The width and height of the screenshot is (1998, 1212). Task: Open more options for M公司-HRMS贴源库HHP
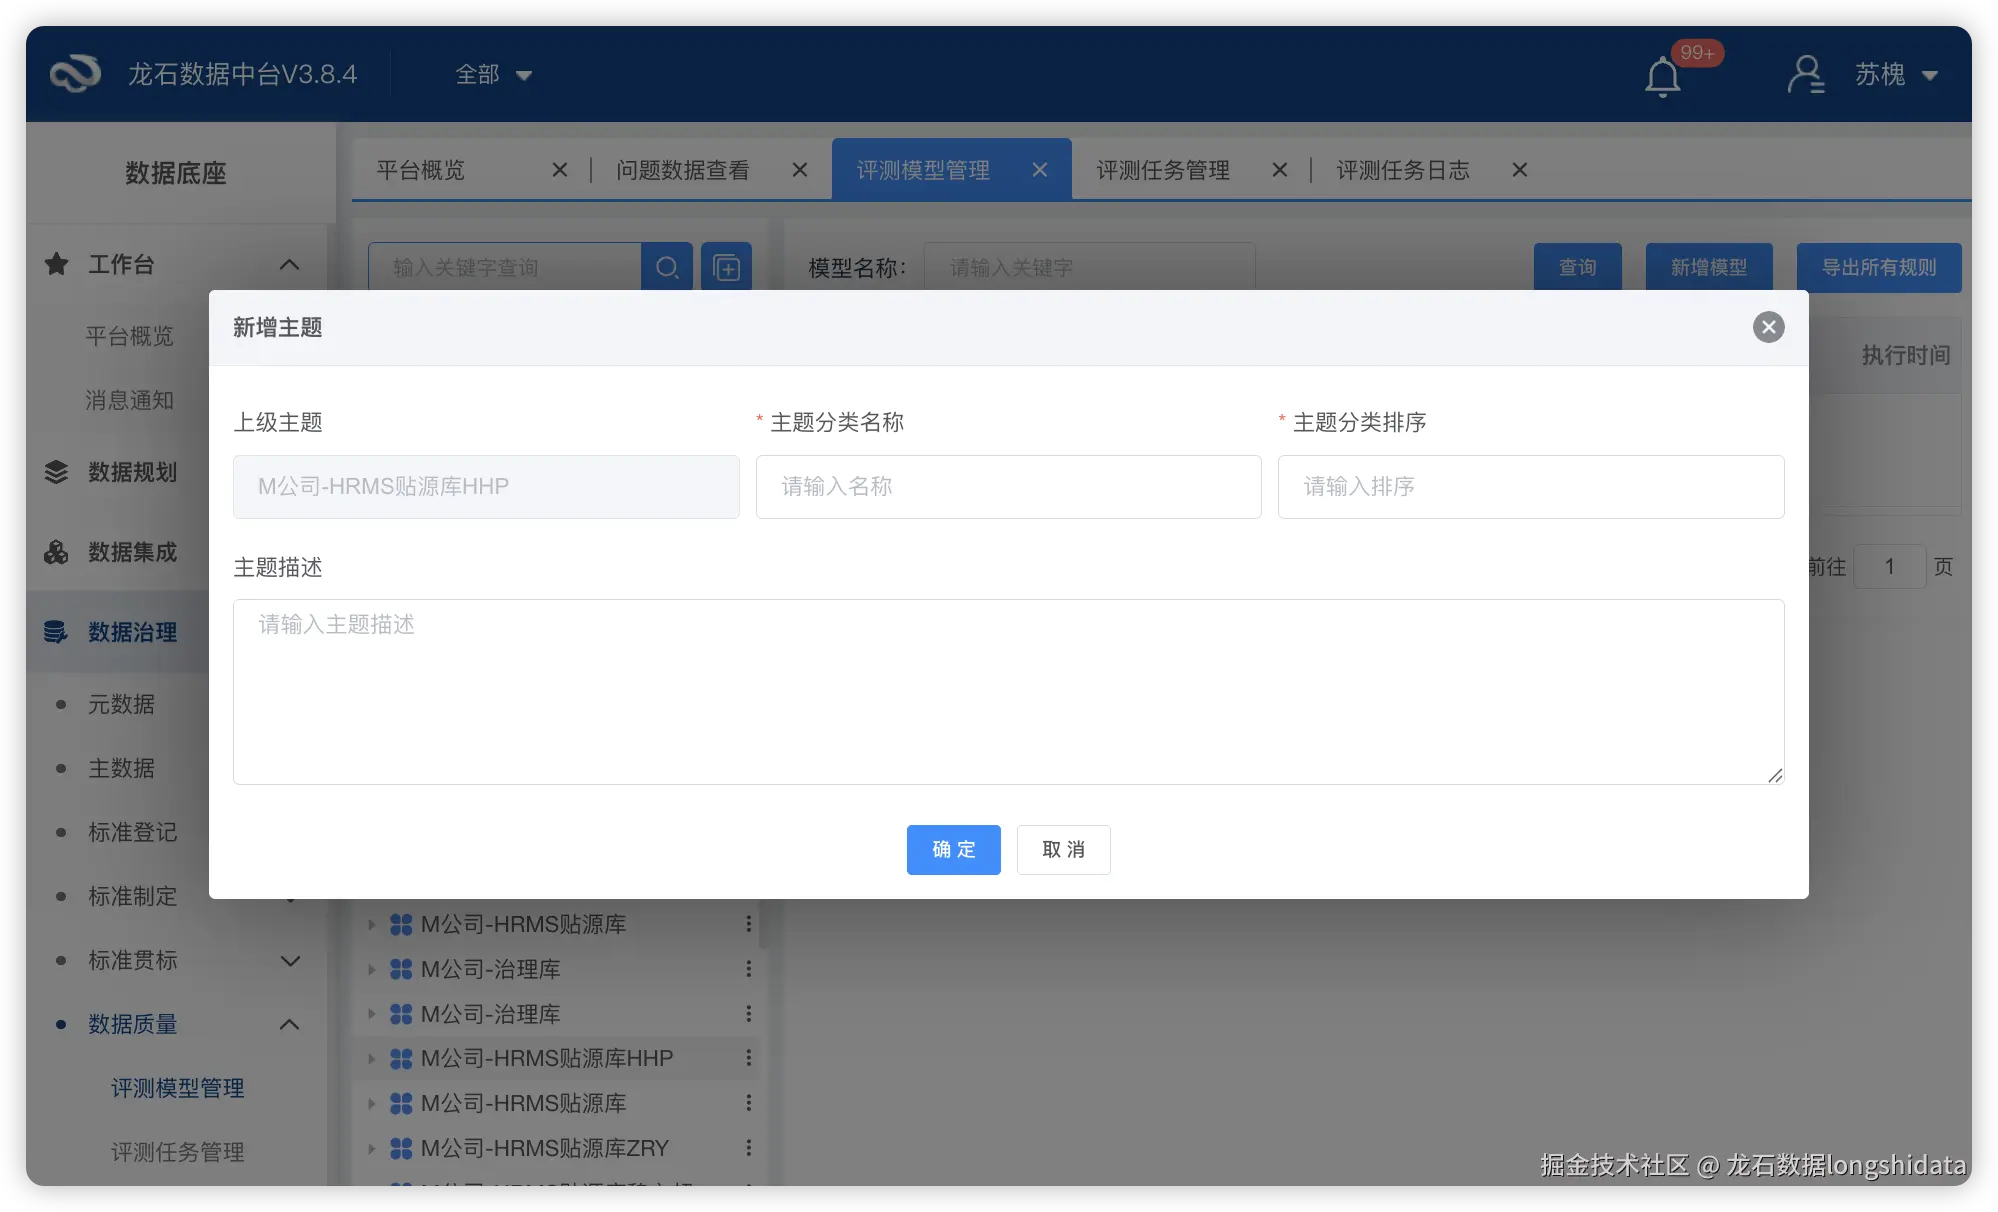[748, 1058]
